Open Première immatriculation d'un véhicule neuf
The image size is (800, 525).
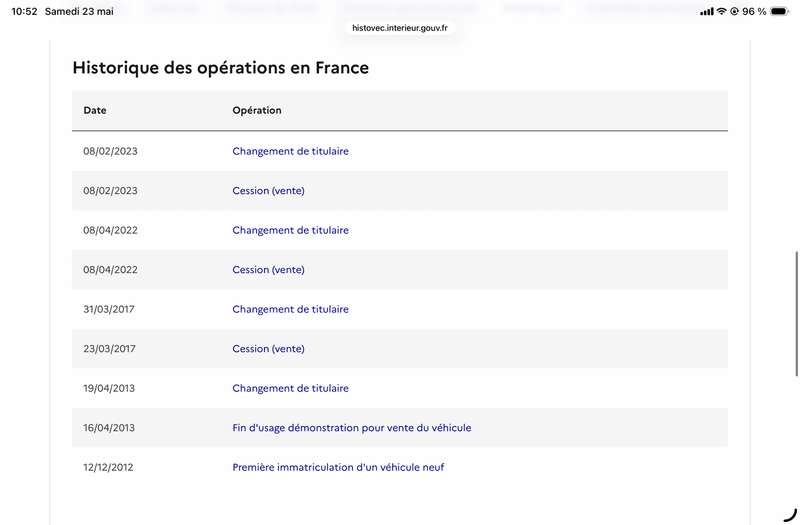338,467
